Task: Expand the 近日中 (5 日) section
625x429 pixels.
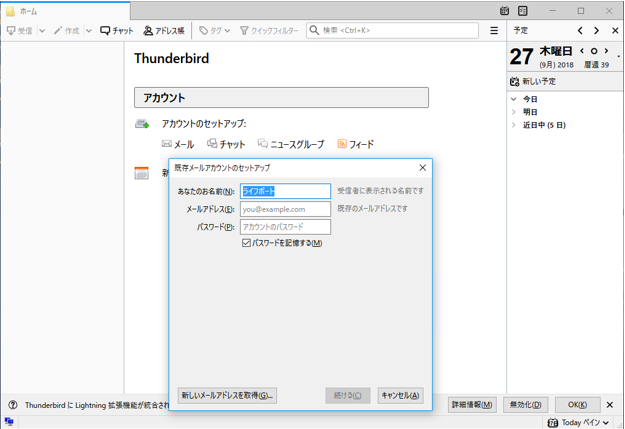Action: click(x=514, y=125)
